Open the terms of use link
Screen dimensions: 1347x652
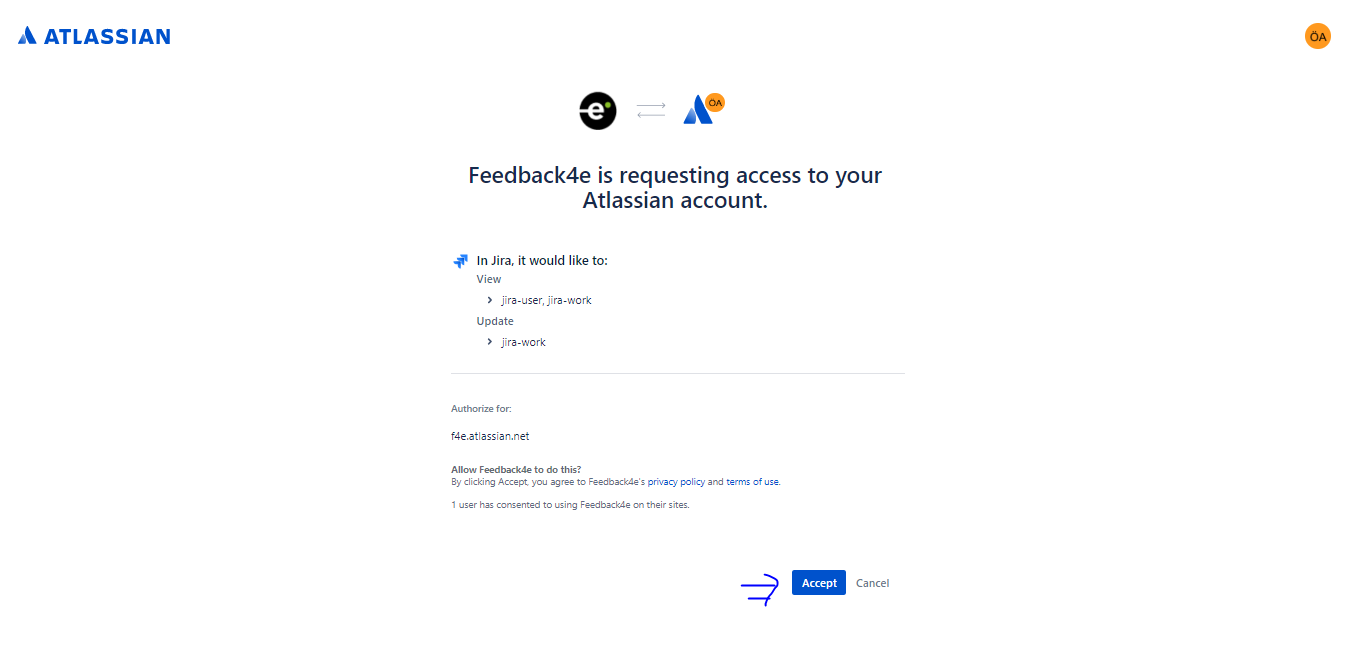[x=752, y=482]
